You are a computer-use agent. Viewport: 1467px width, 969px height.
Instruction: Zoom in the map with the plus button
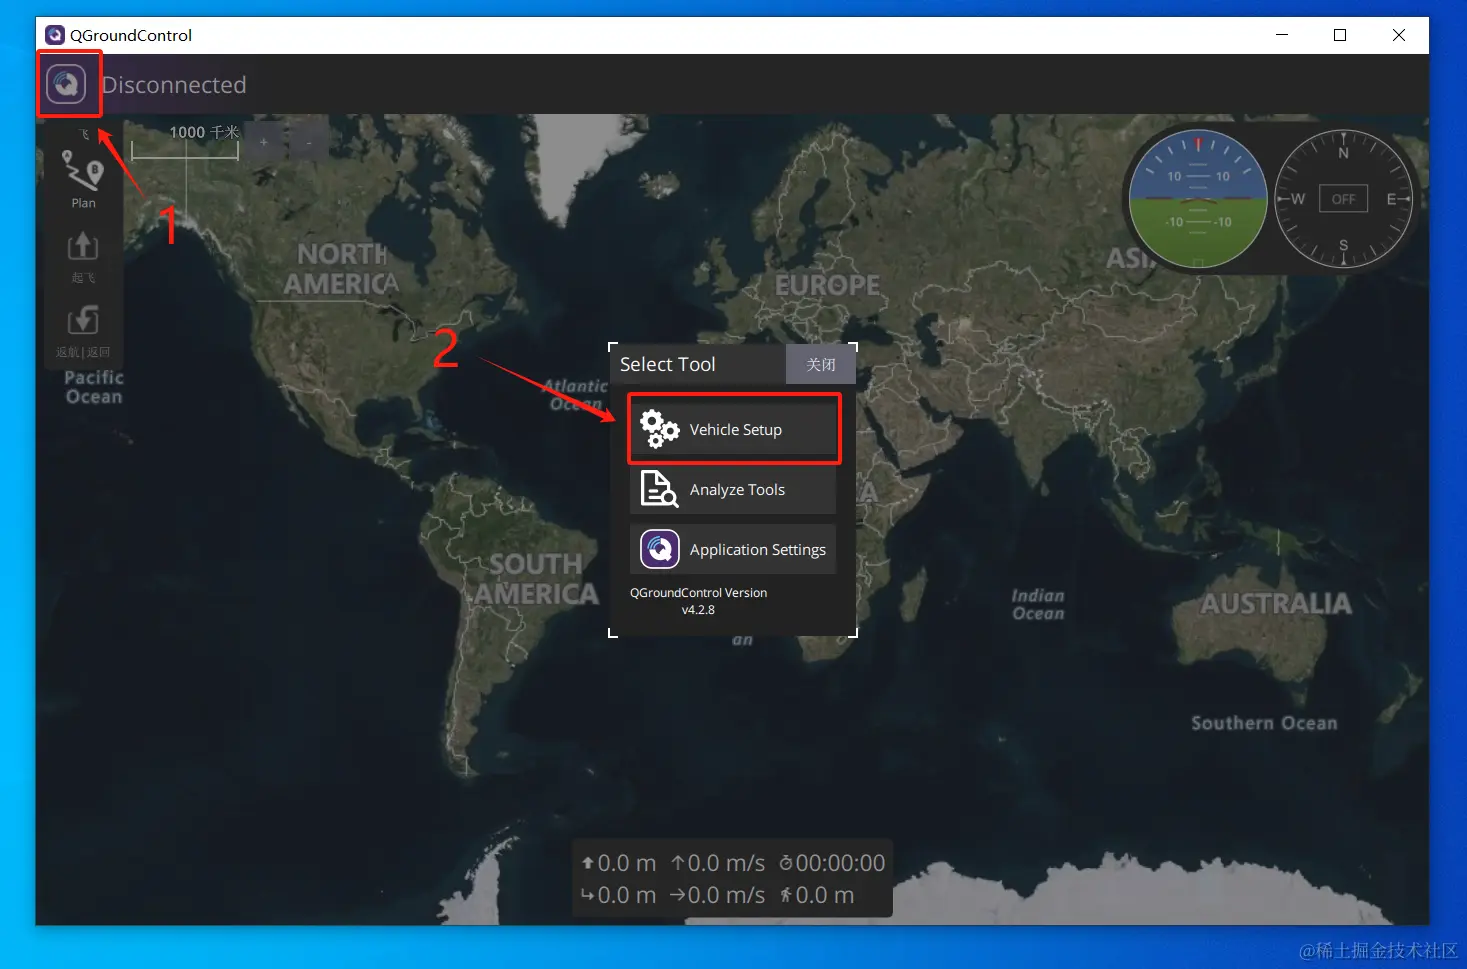pyautogui.click(x=264, y=143)
